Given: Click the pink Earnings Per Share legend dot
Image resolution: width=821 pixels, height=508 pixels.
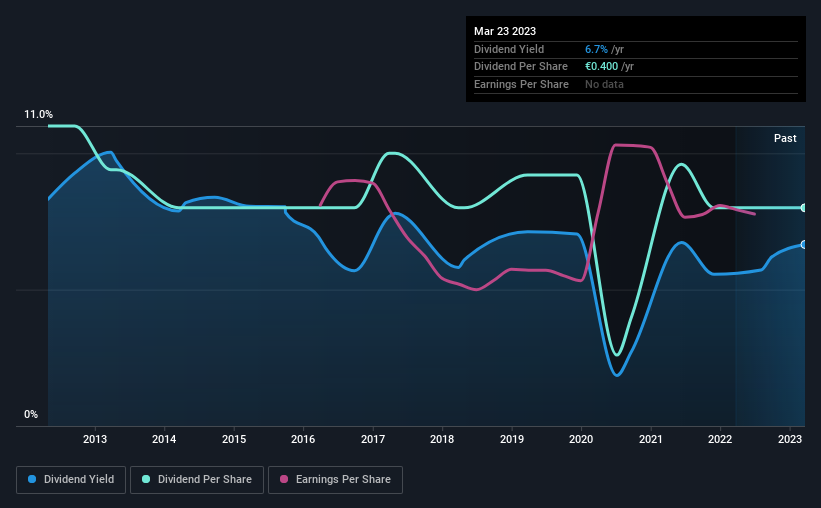Looking at the screenshot, I should (x=284, y=479).
